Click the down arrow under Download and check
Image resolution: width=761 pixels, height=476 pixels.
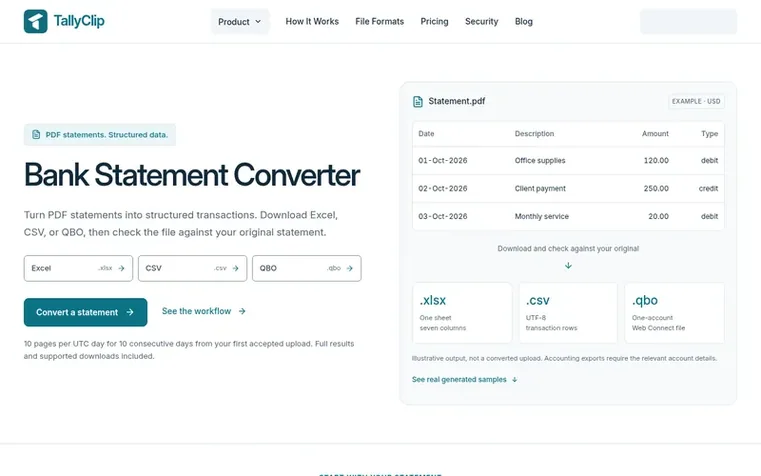coord(568,265)
